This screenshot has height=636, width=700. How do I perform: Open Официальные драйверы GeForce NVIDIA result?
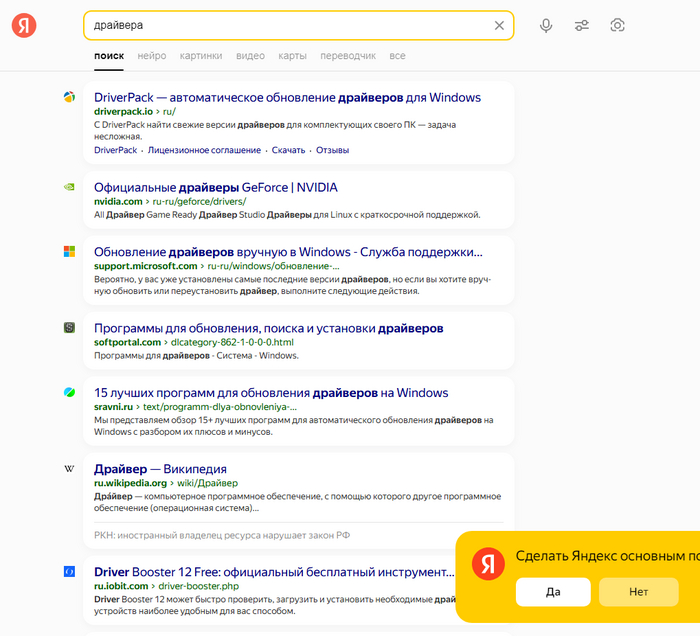coord(216,187)
